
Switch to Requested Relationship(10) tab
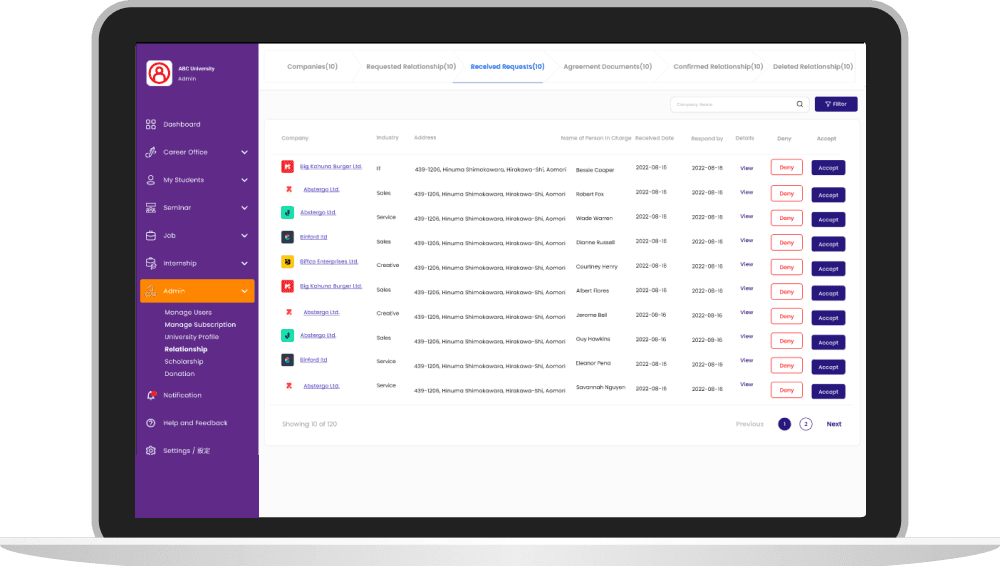click(x=411, y=66)
